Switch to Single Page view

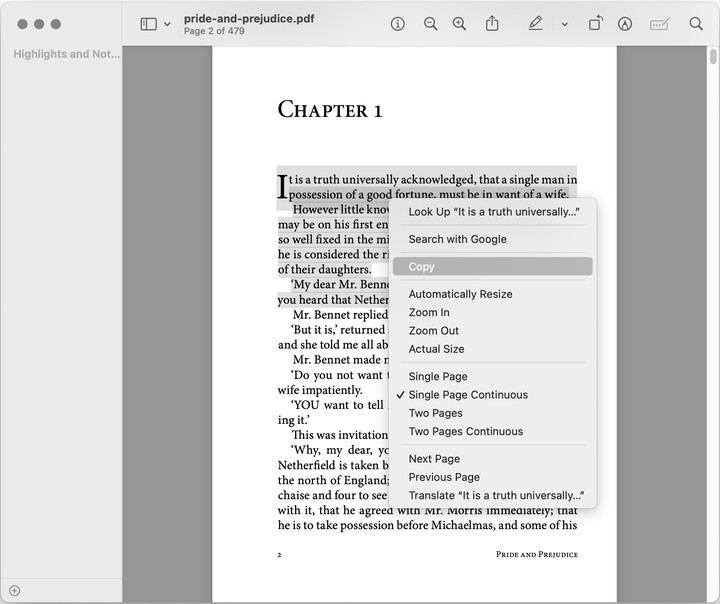[x=493, y=377]
